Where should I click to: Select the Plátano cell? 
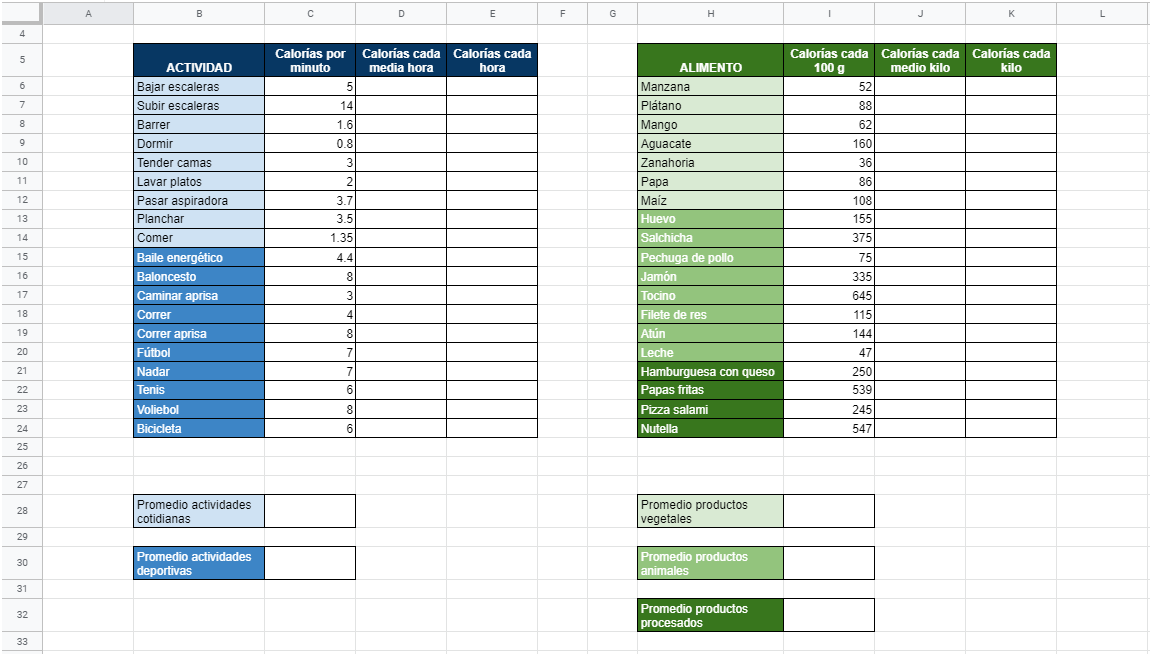[x=711, y=106]
